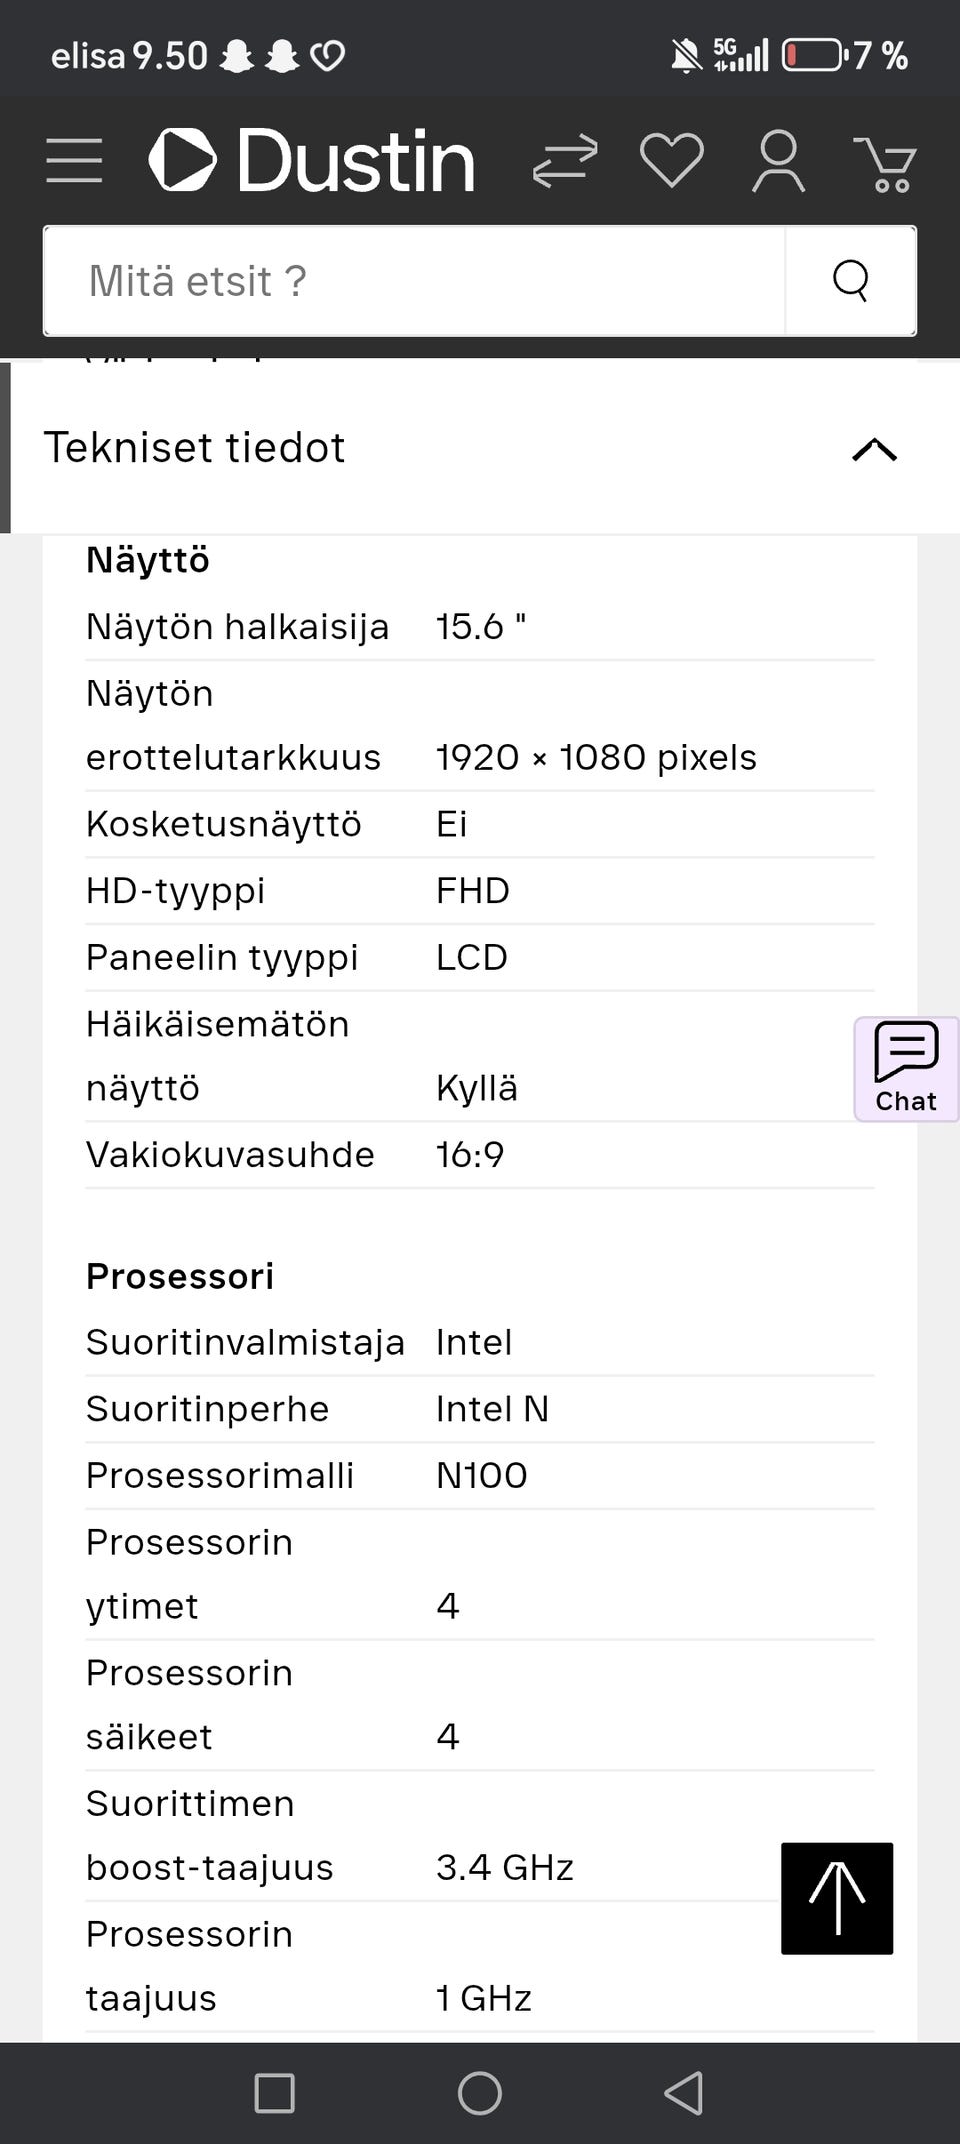Tap the Dustin logo
Image resolution: width=960 pixels, height=2144 pixels.
pyautogui.click(x=312, y=160)
